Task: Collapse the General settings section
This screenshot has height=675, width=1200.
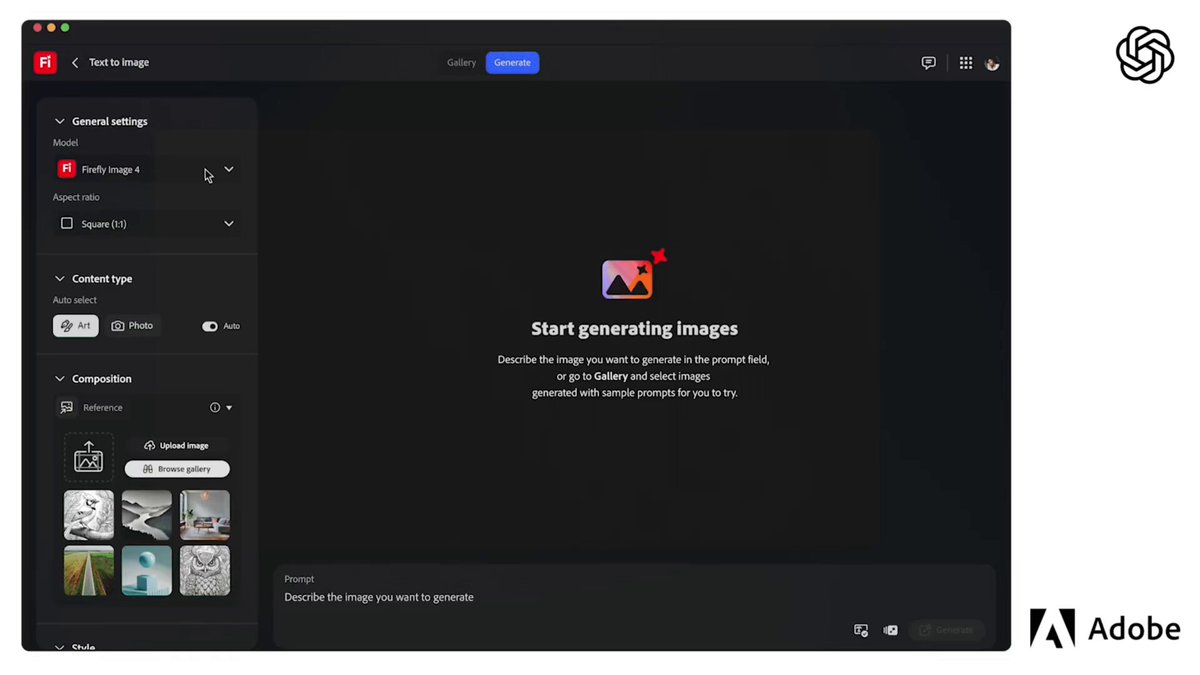Action: tap(60, 122)
